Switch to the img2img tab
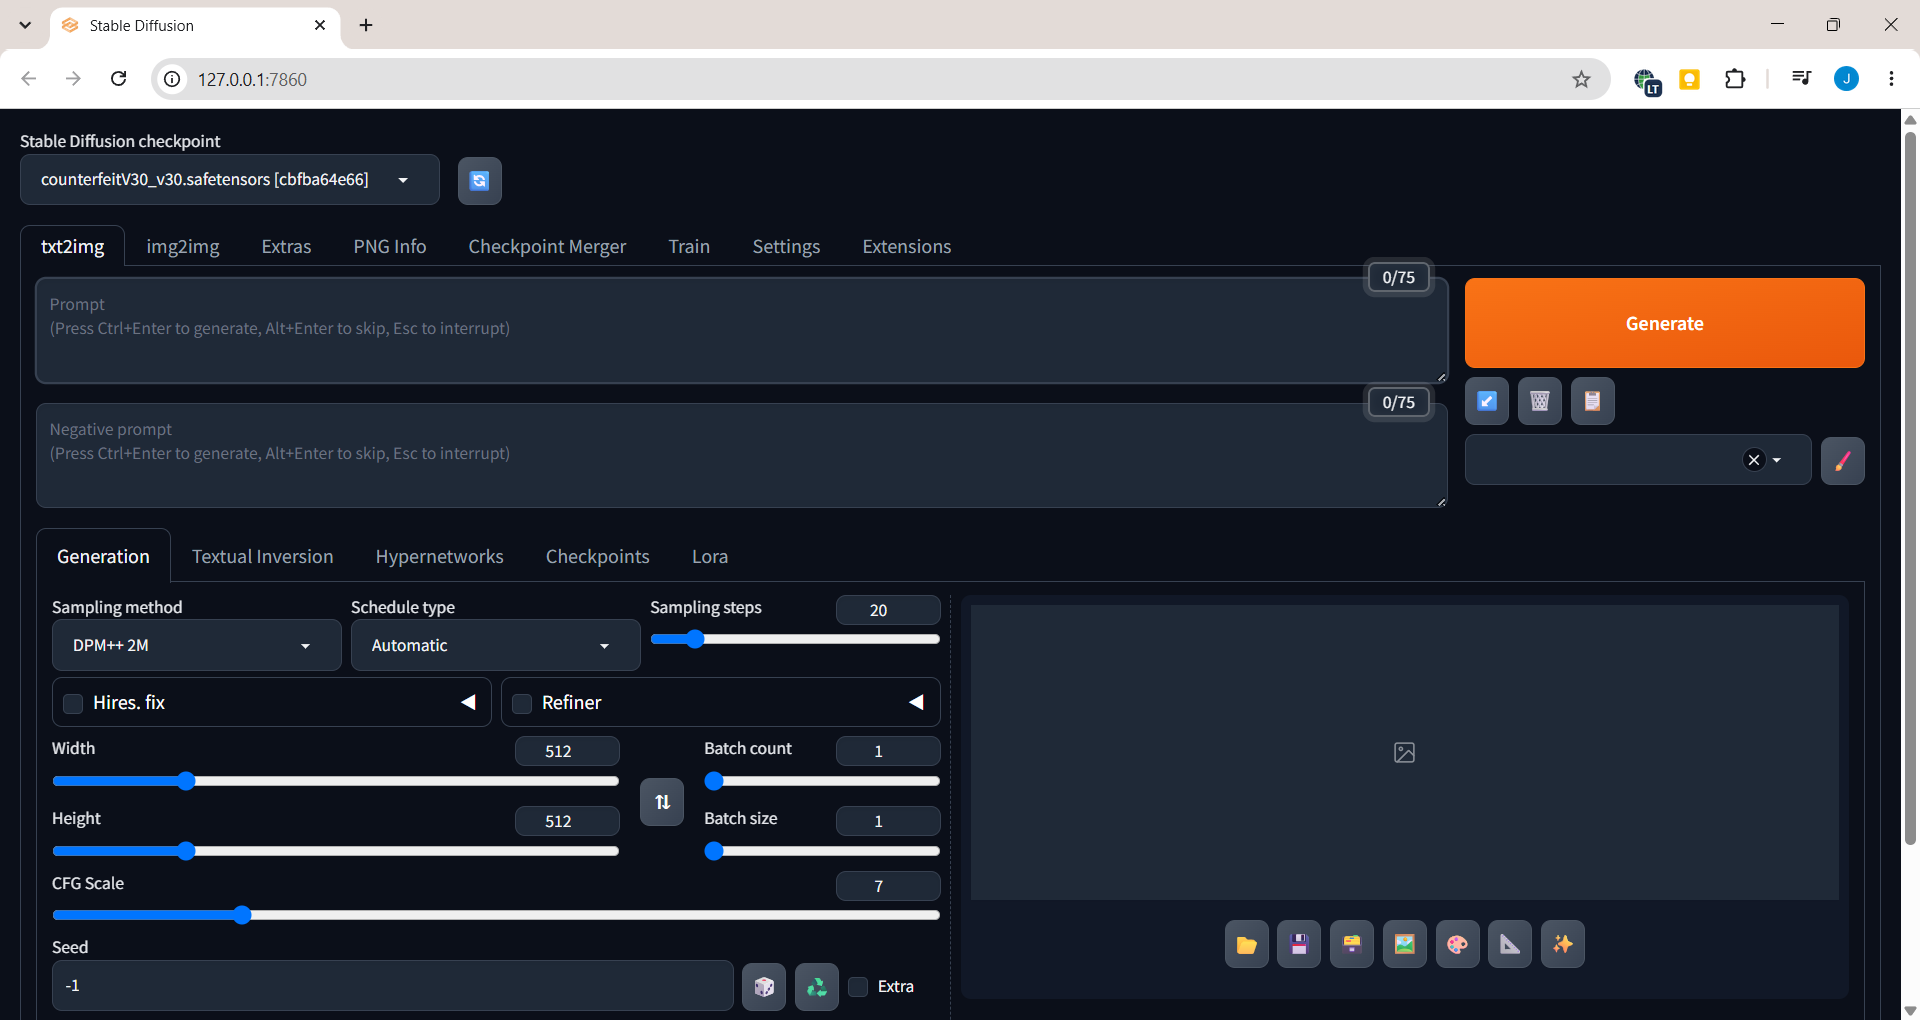Image resolution: width=1920 pixels, height=1020 pixels. (183, 246)
